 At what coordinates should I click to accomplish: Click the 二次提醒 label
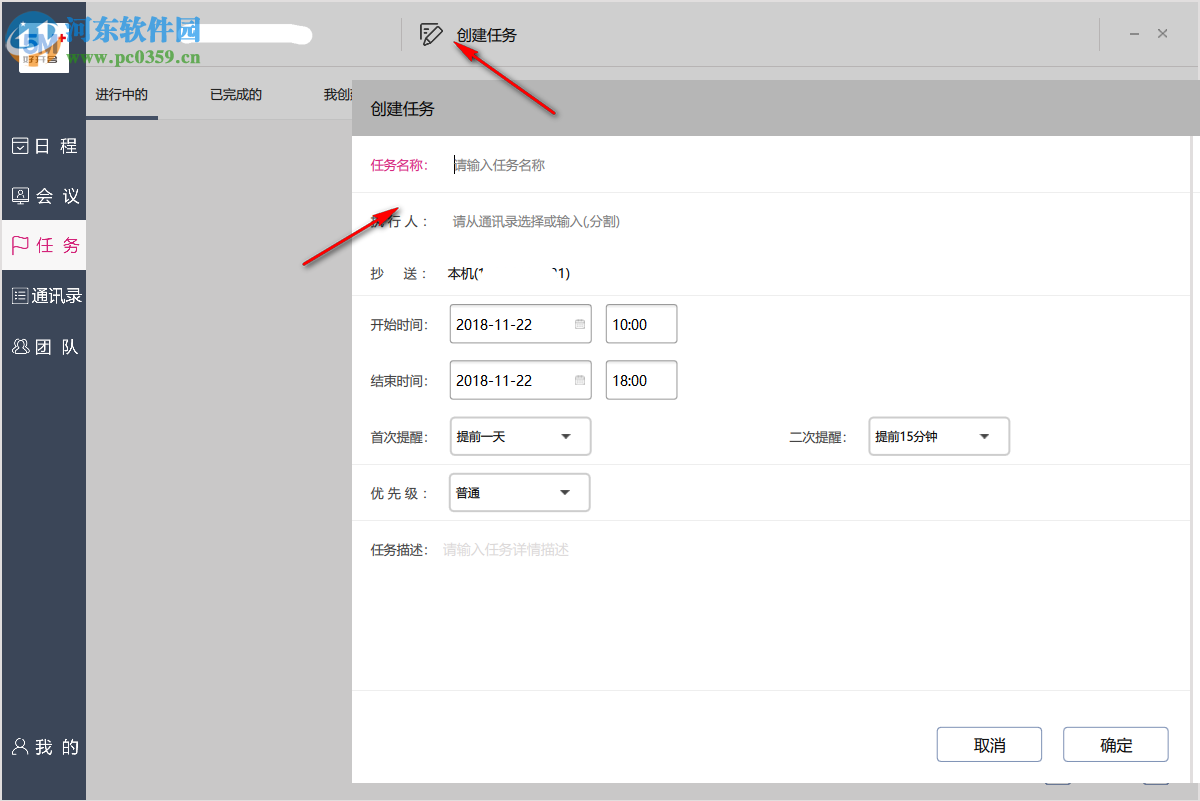point(818,437)
